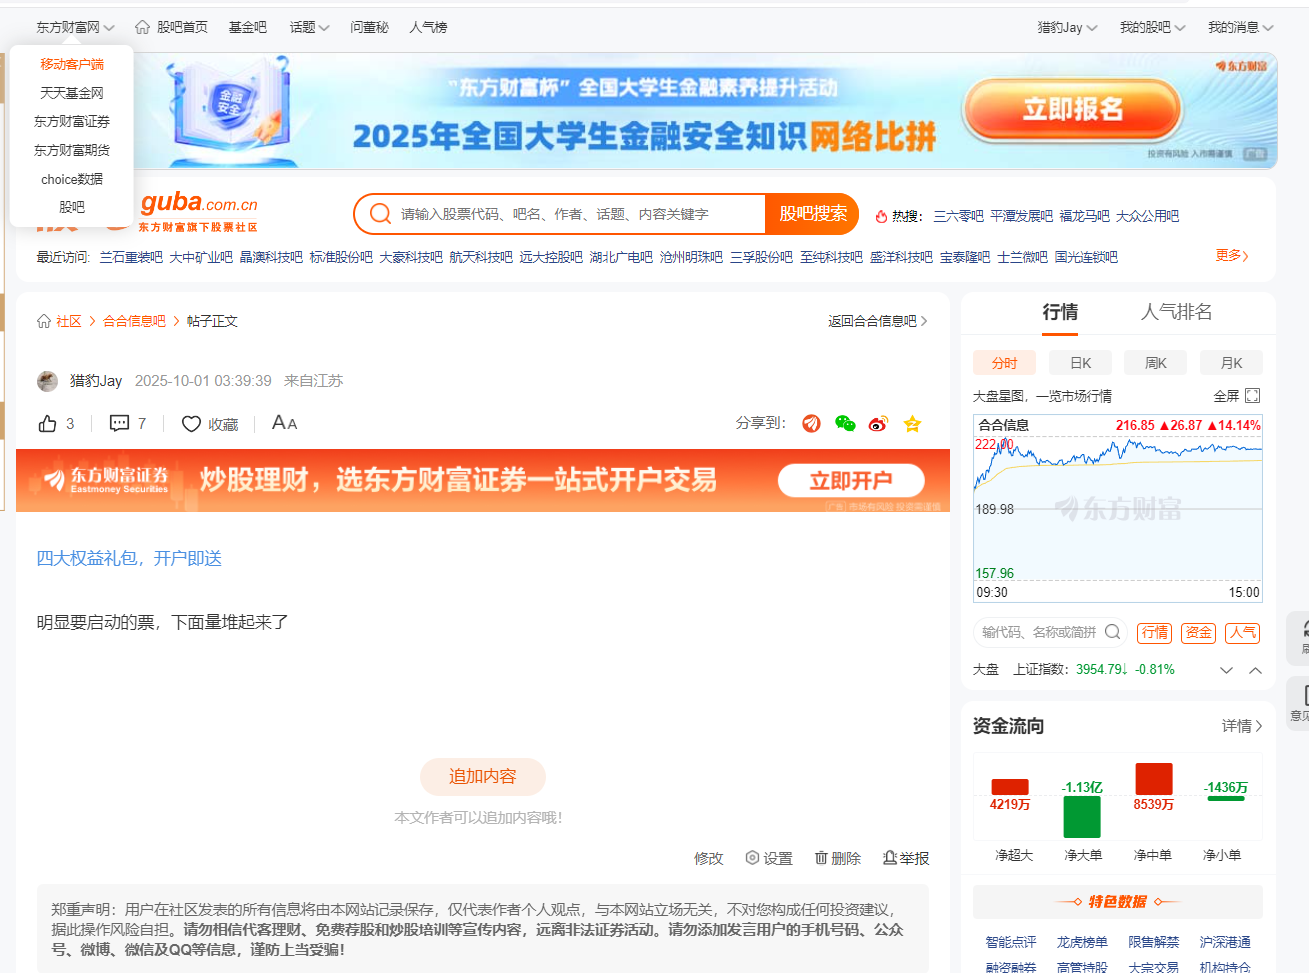
Task: Click 猎豹Jay author avatar
Action: tap(47, 381)
